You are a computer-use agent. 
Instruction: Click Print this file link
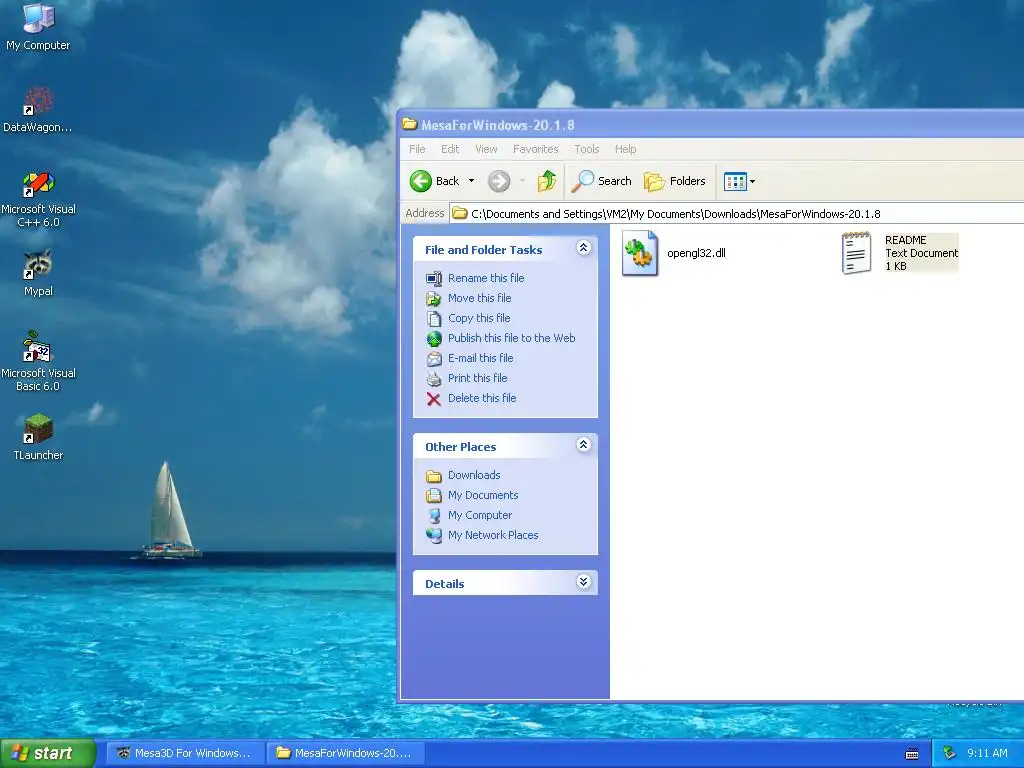477,378
